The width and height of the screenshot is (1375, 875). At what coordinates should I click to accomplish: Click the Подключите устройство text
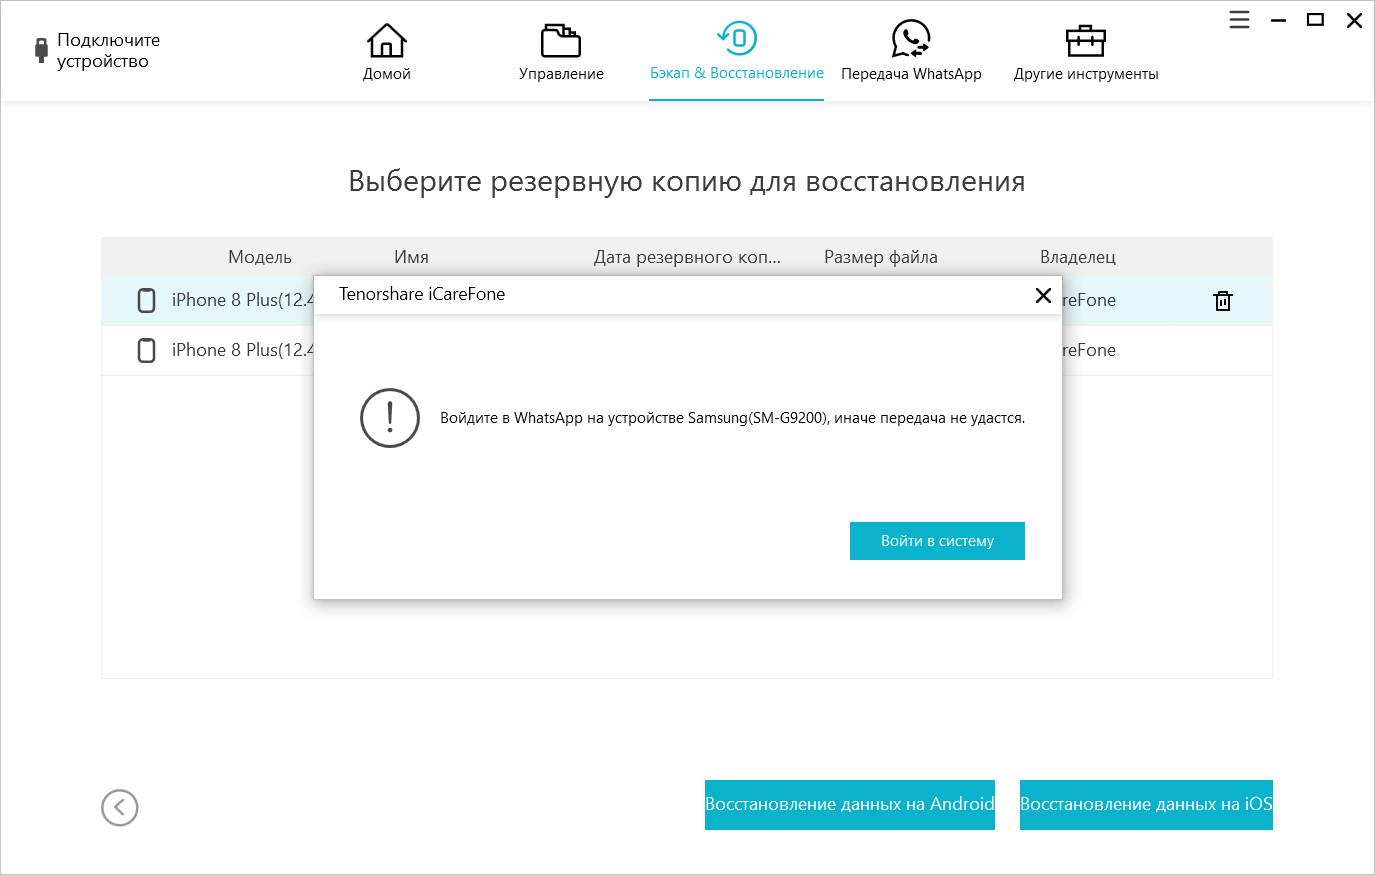tap(108, 50)
